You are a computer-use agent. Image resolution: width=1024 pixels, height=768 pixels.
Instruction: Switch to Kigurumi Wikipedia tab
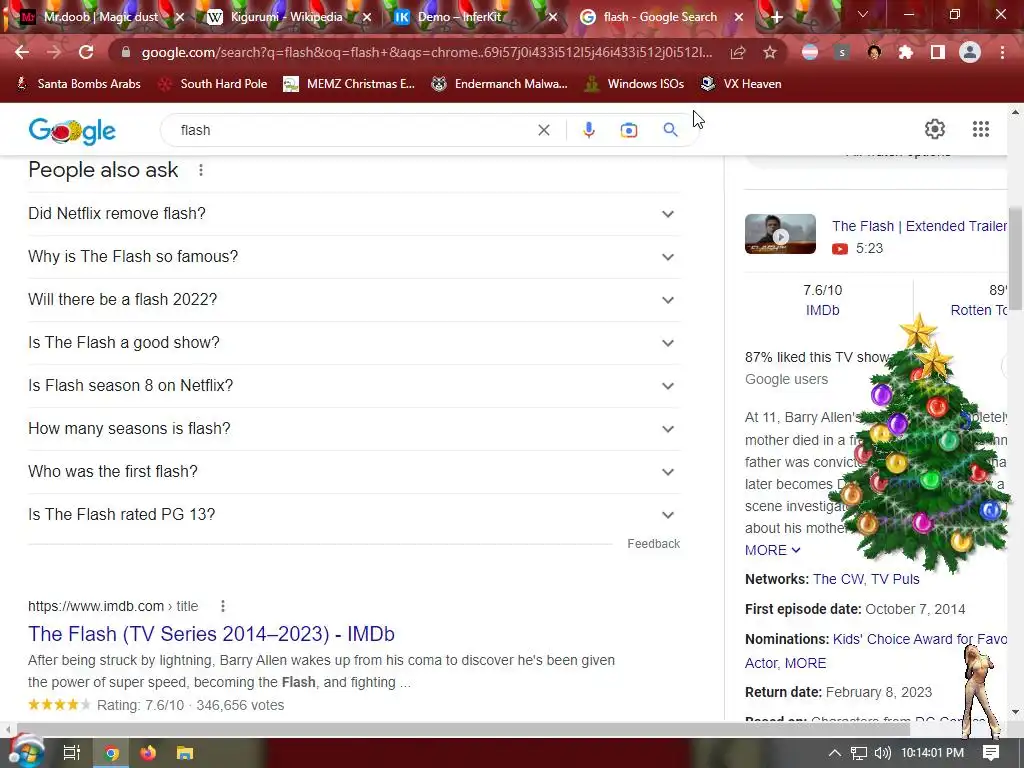(x=286, y=17)
